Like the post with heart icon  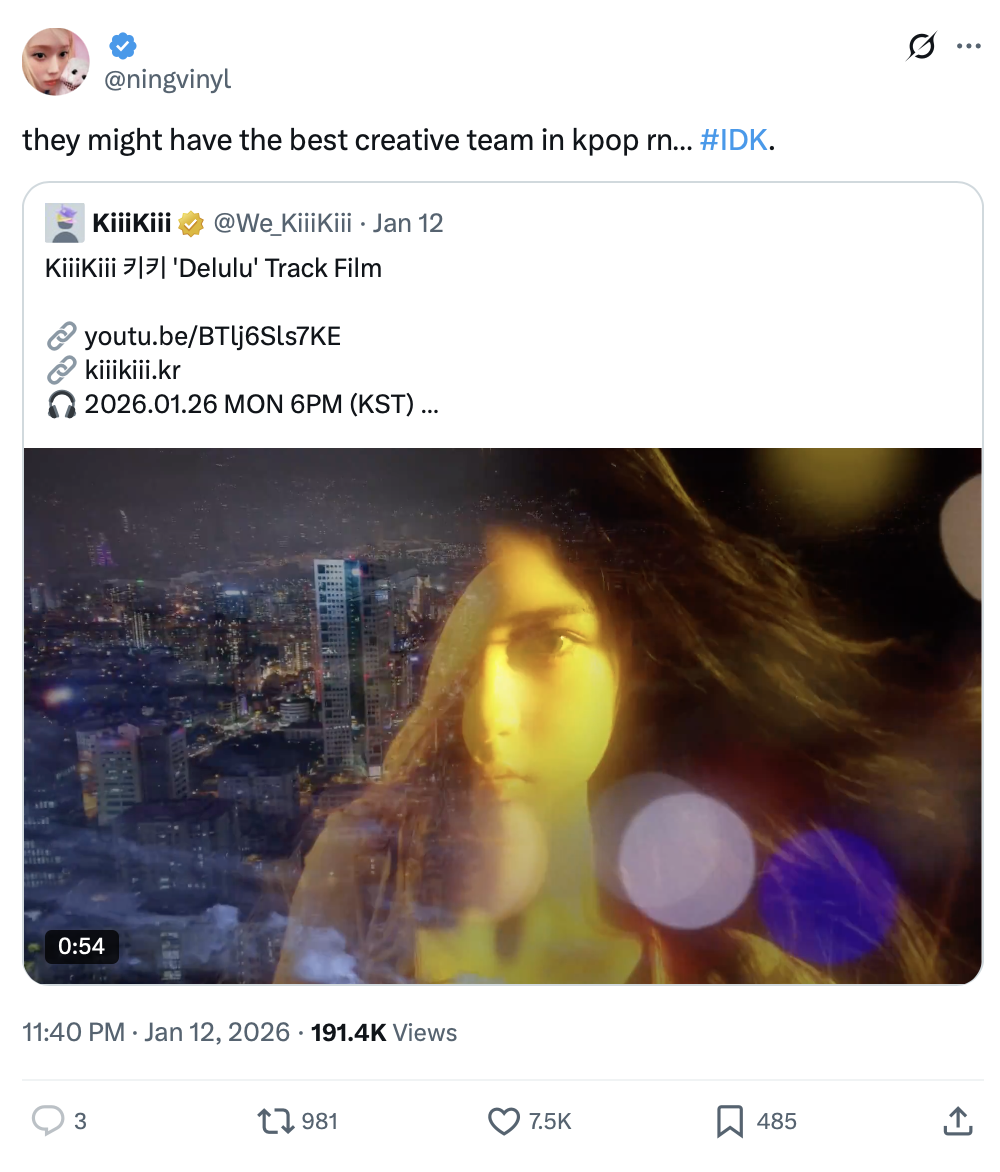[503, 1121]
